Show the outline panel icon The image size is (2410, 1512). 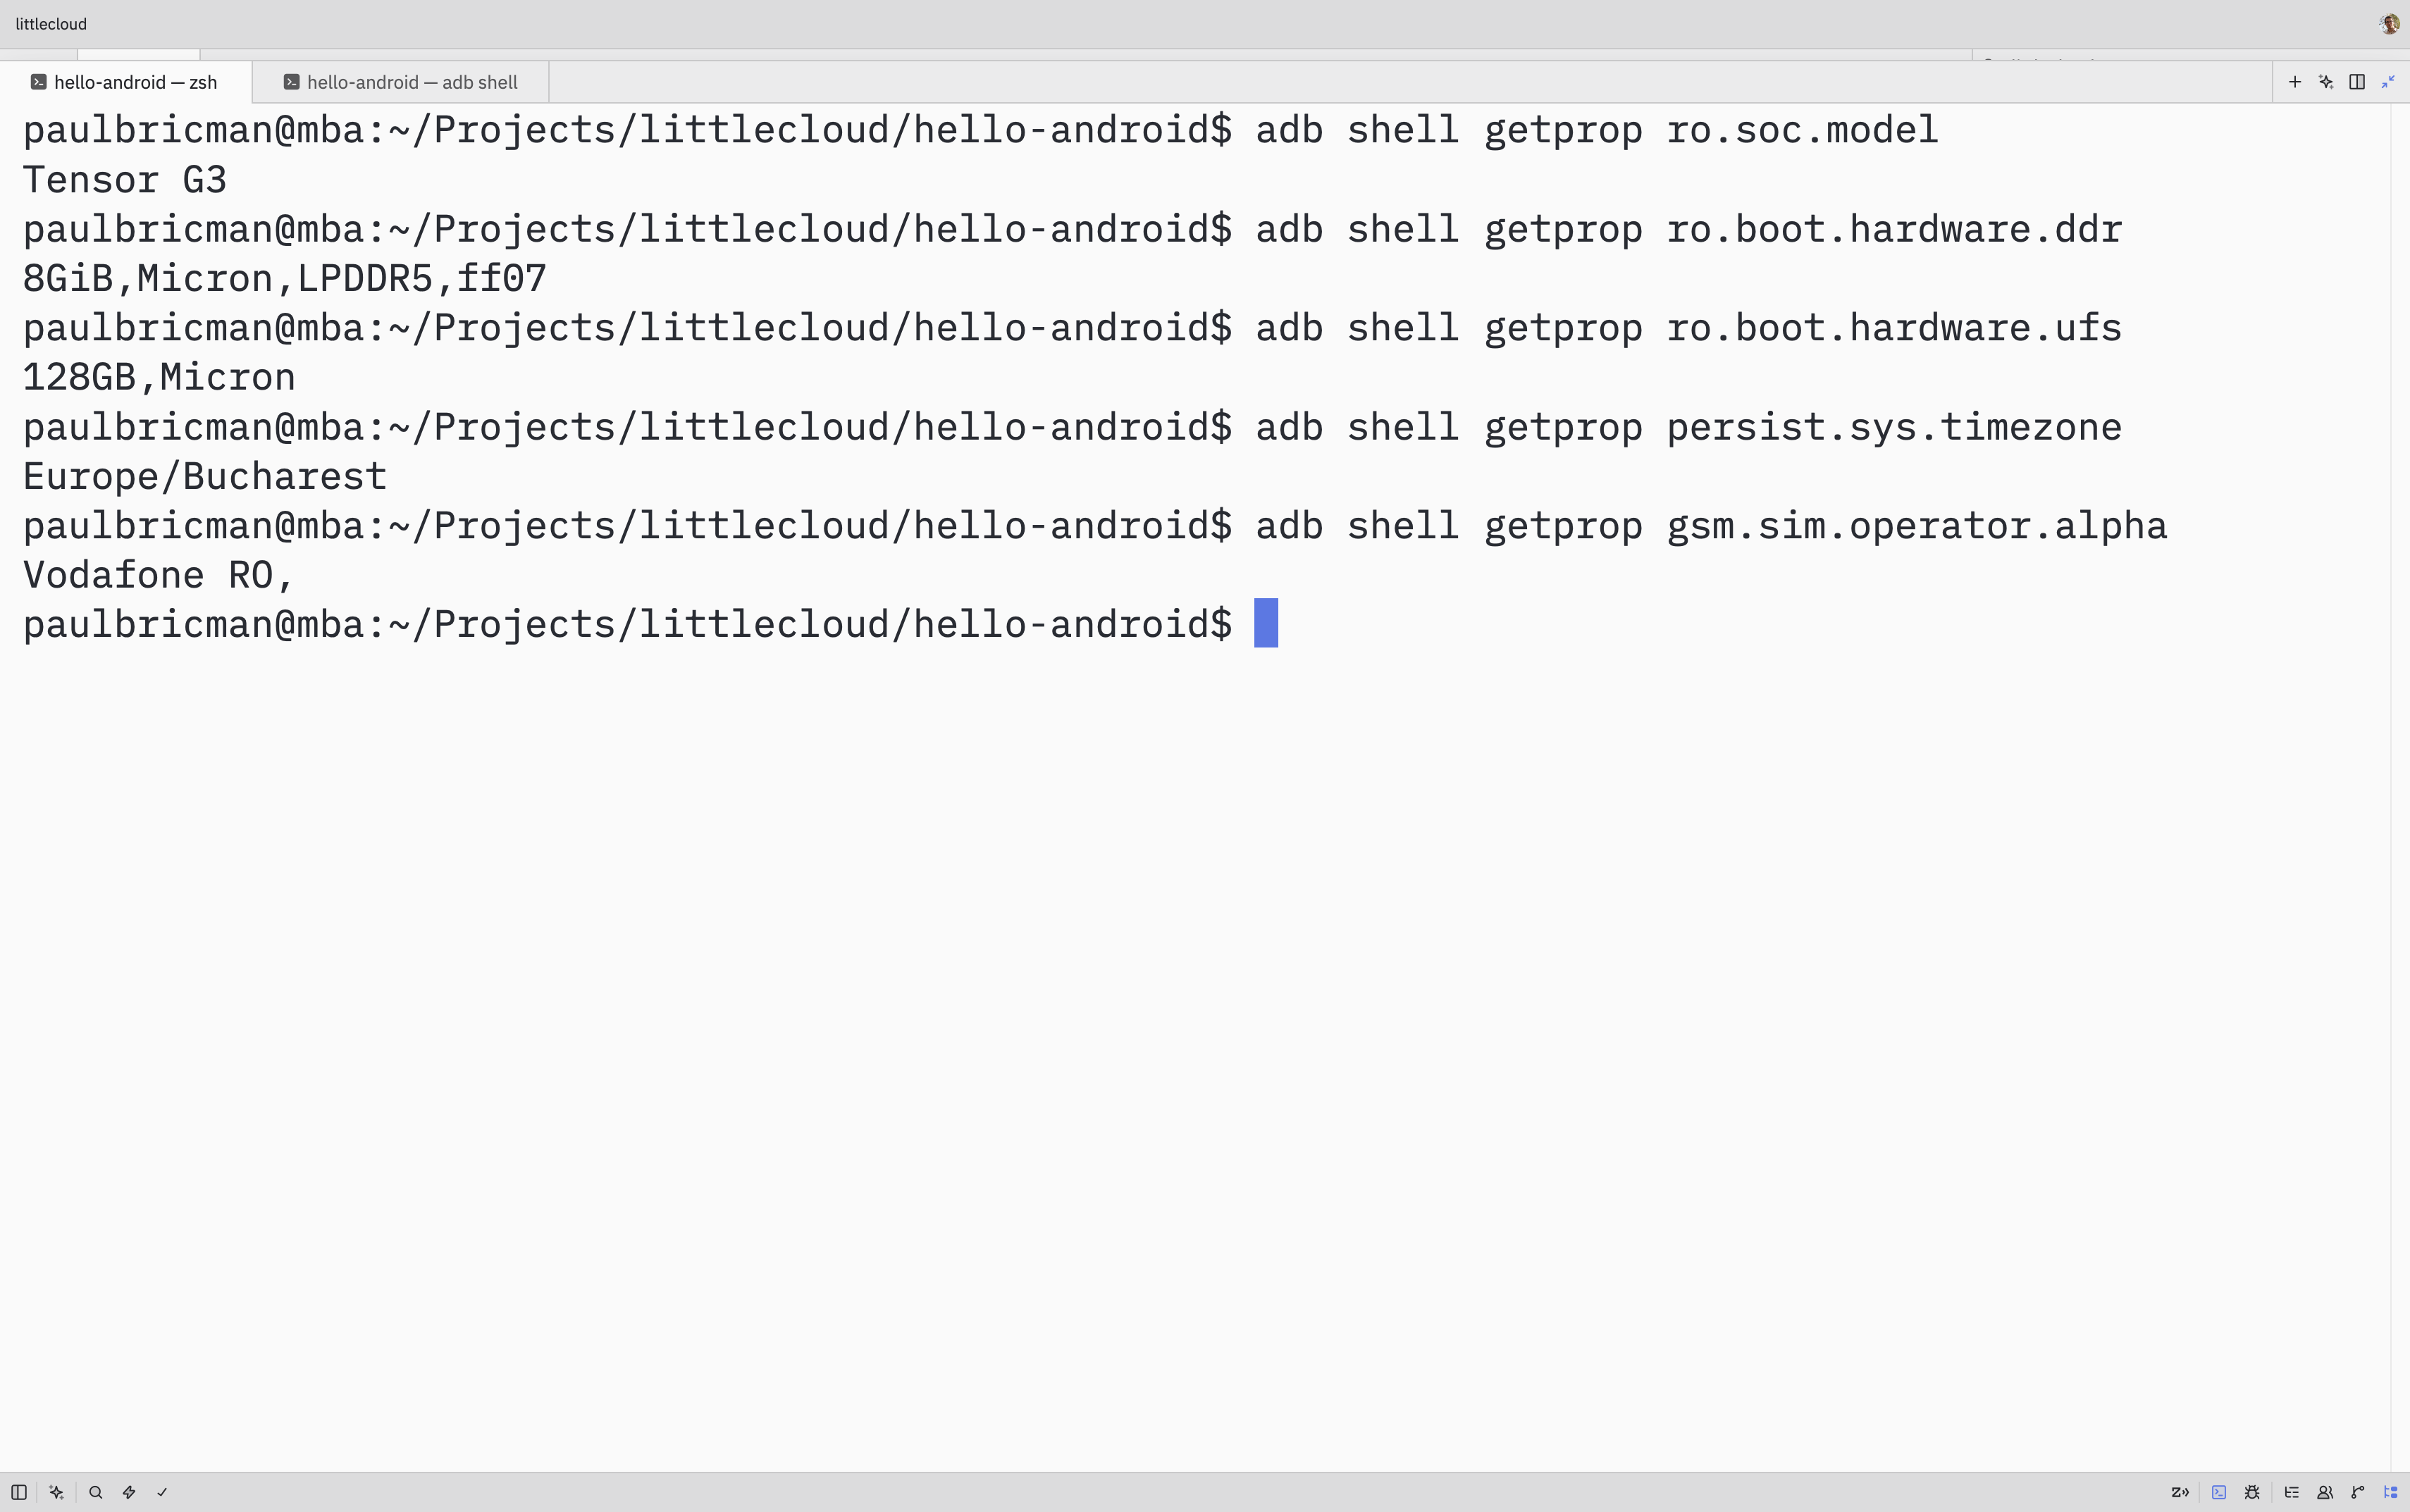2292,1492
